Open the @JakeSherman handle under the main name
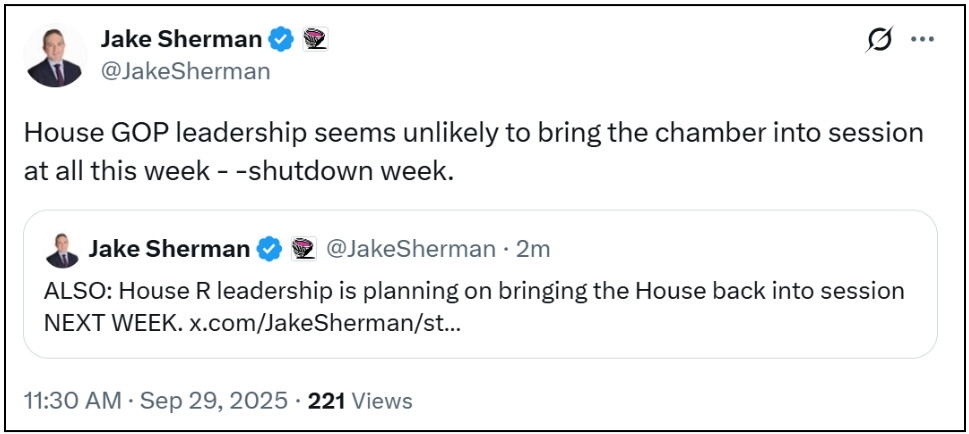The height and width of the screenshot is (434, 969). 185,71
